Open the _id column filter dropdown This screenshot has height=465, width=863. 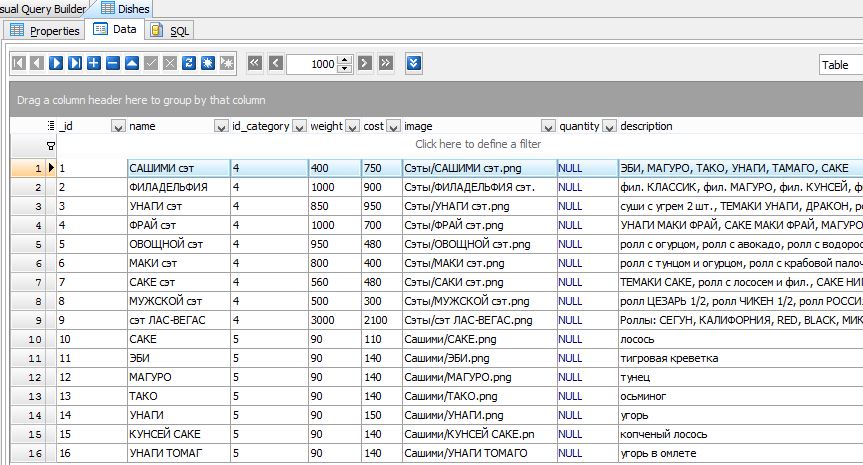(x=118, y=127)
